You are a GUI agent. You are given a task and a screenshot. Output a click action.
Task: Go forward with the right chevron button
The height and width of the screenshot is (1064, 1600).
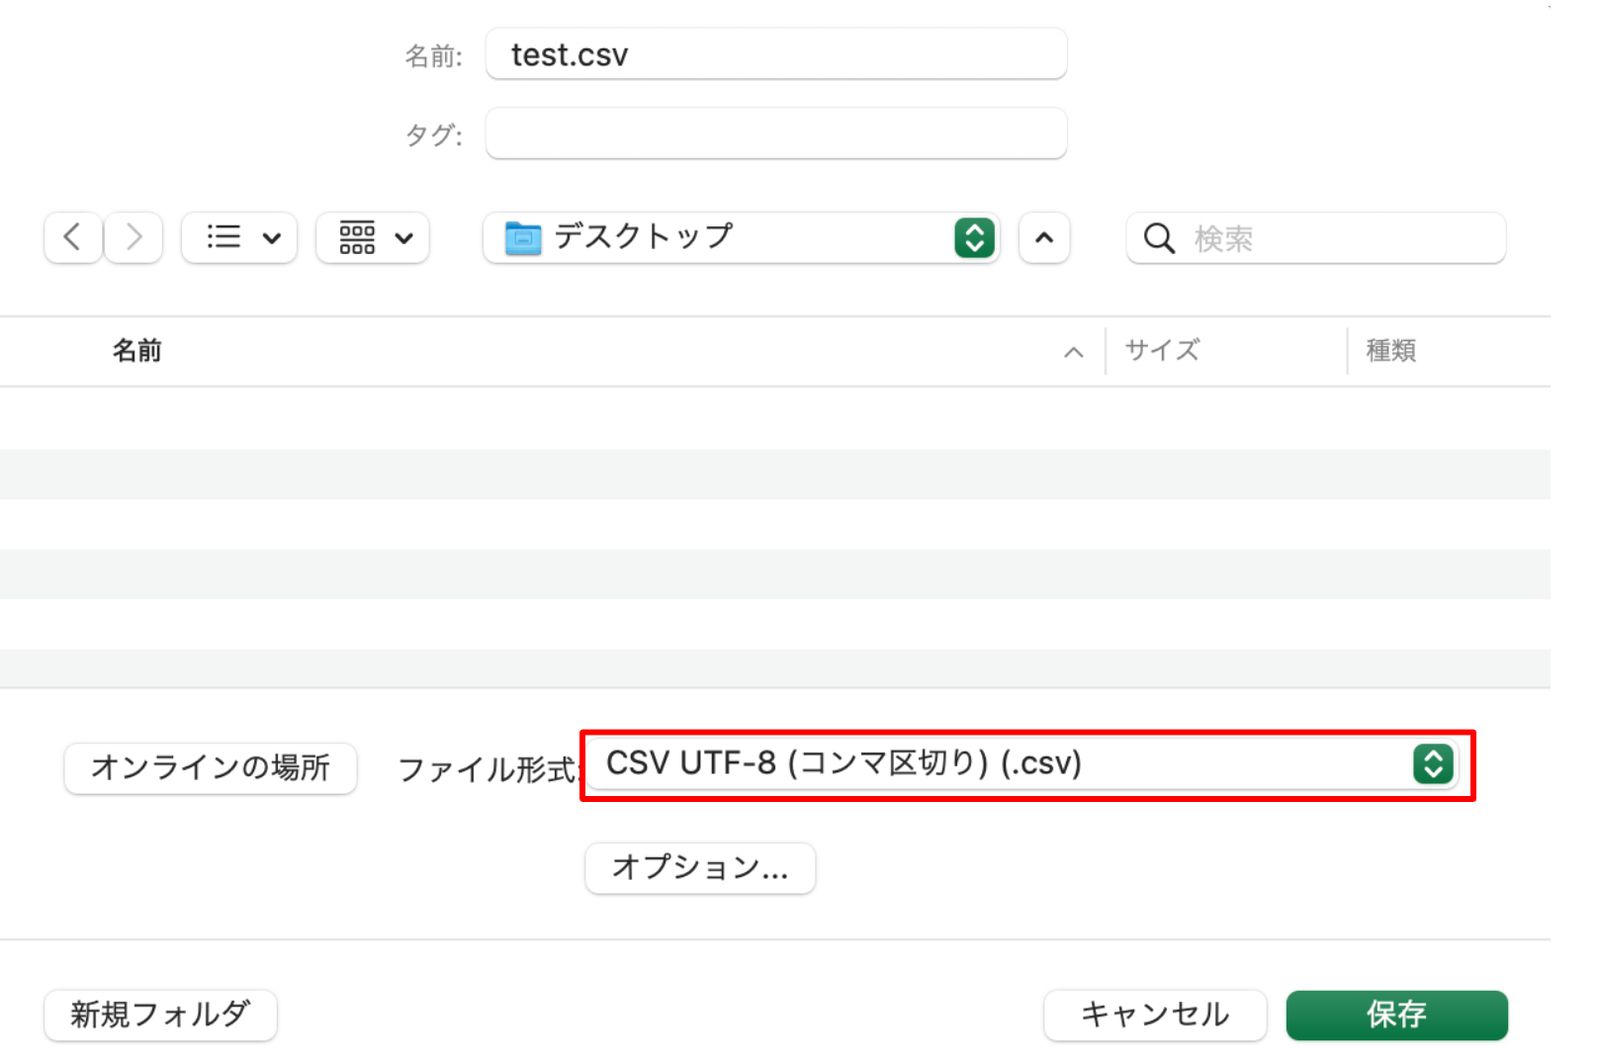(133, 238)
